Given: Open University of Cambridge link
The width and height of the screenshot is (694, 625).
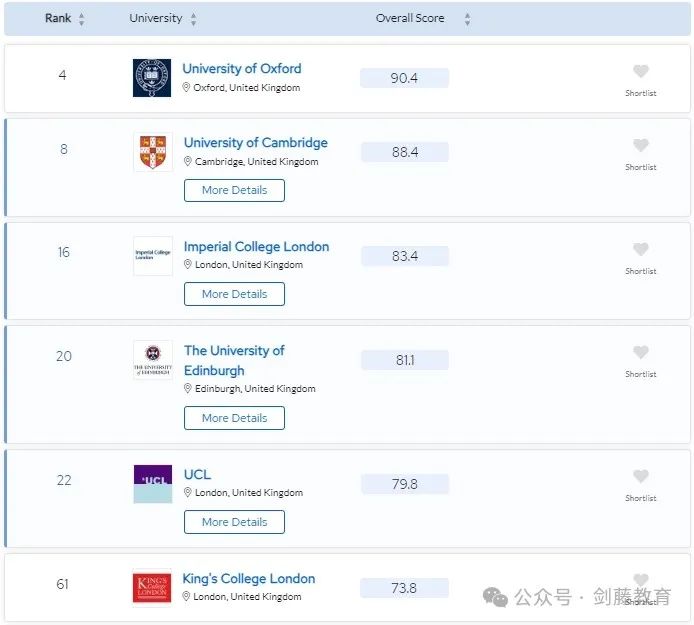Looking at the screenshot, I should coord(255,143).
